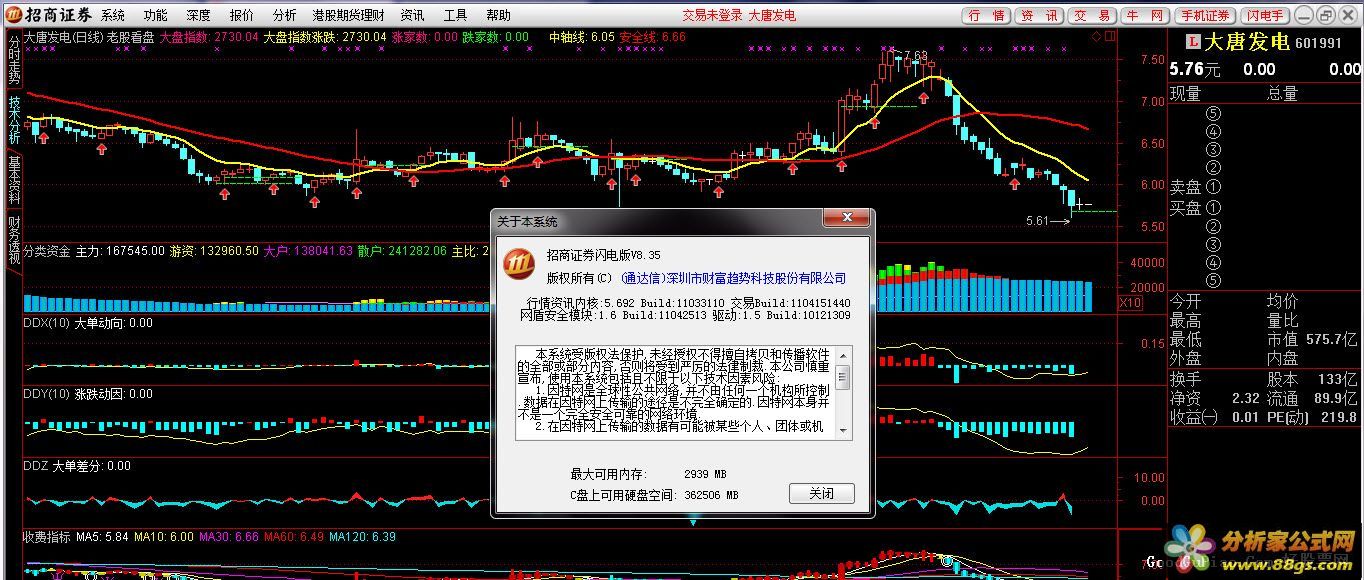Click the stock code 601991

click(x=1318, y=43)
